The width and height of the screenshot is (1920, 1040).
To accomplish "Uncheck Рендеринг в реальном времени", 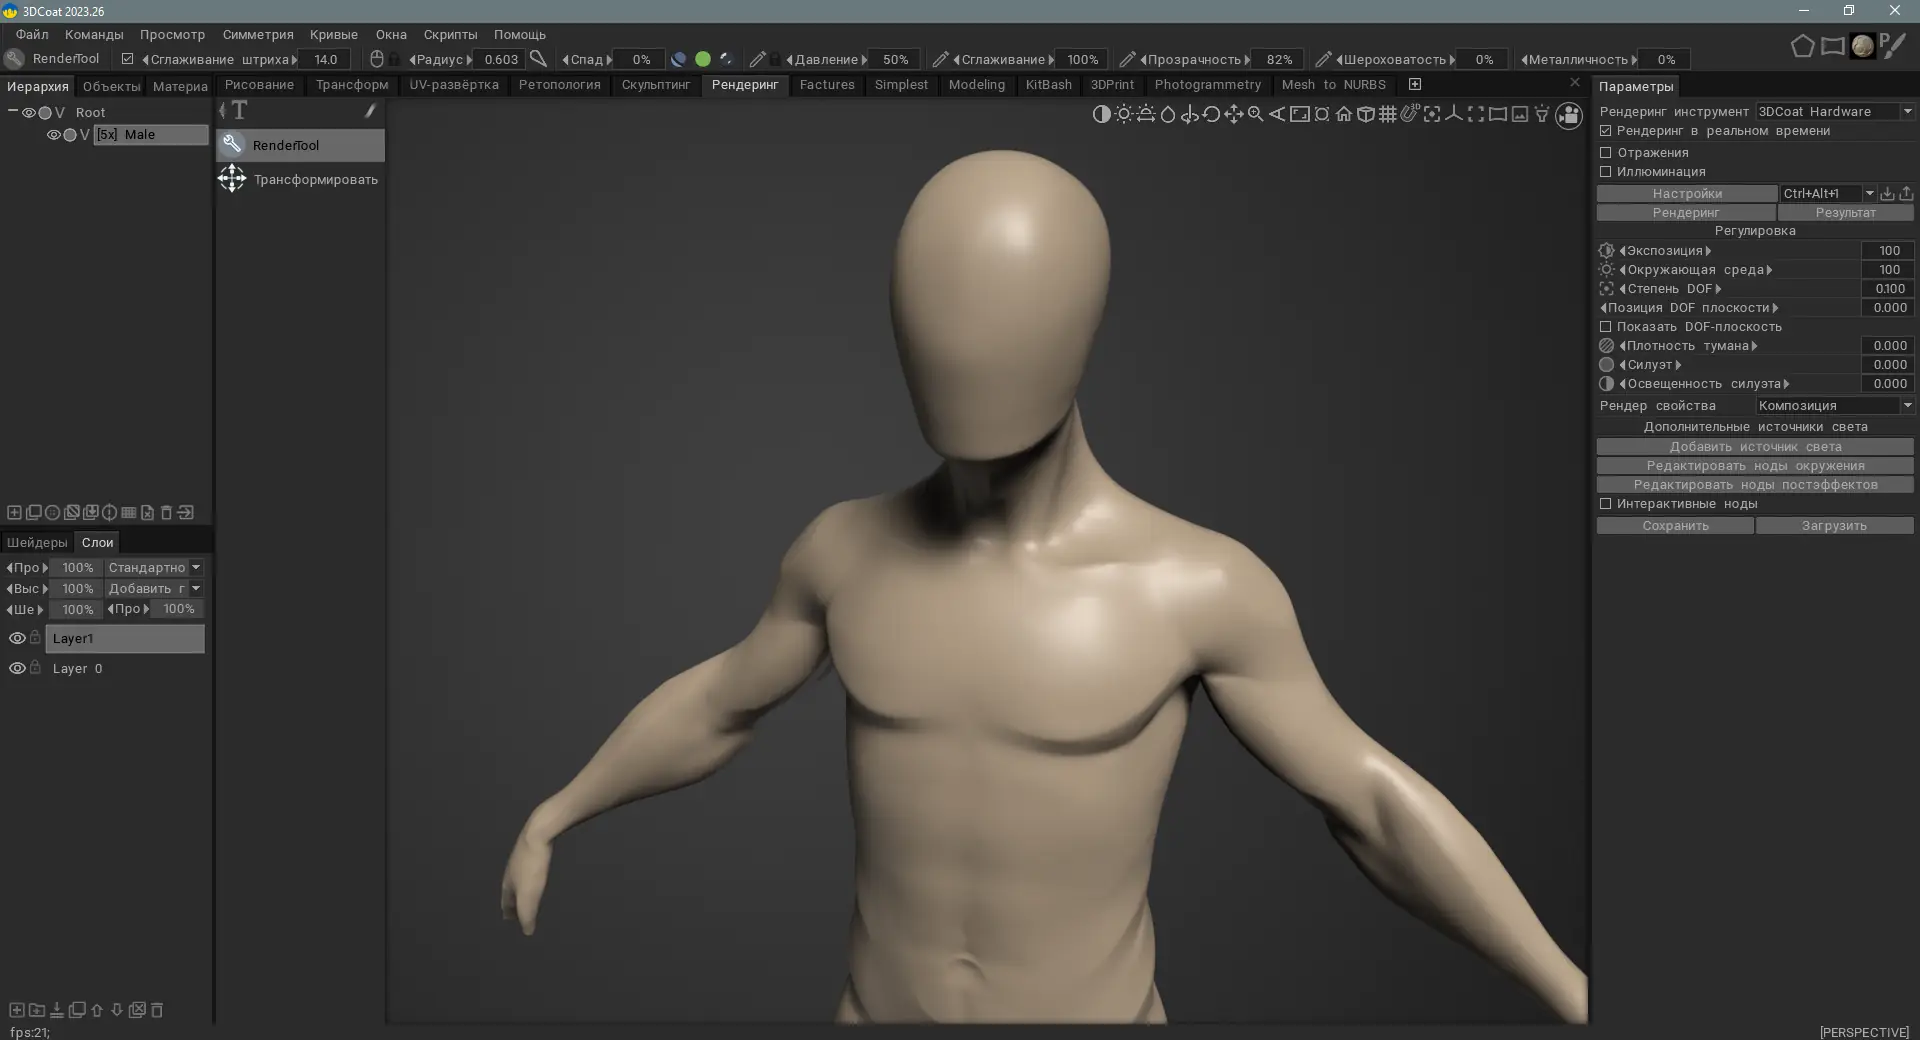I will [1606, 131].
